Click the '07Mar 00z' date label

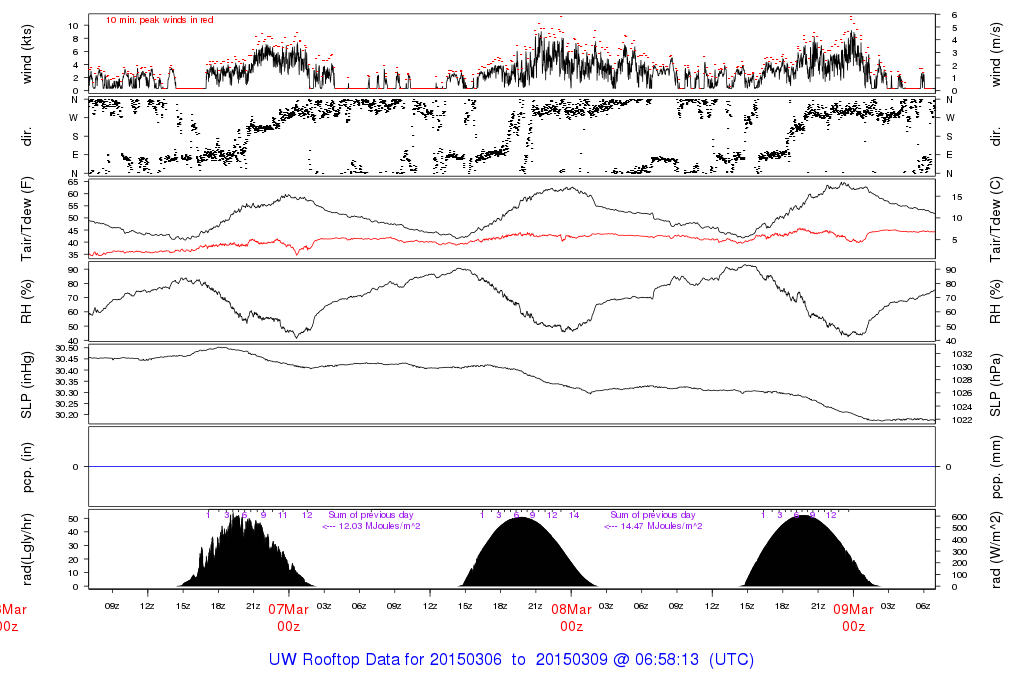point(288,618)
